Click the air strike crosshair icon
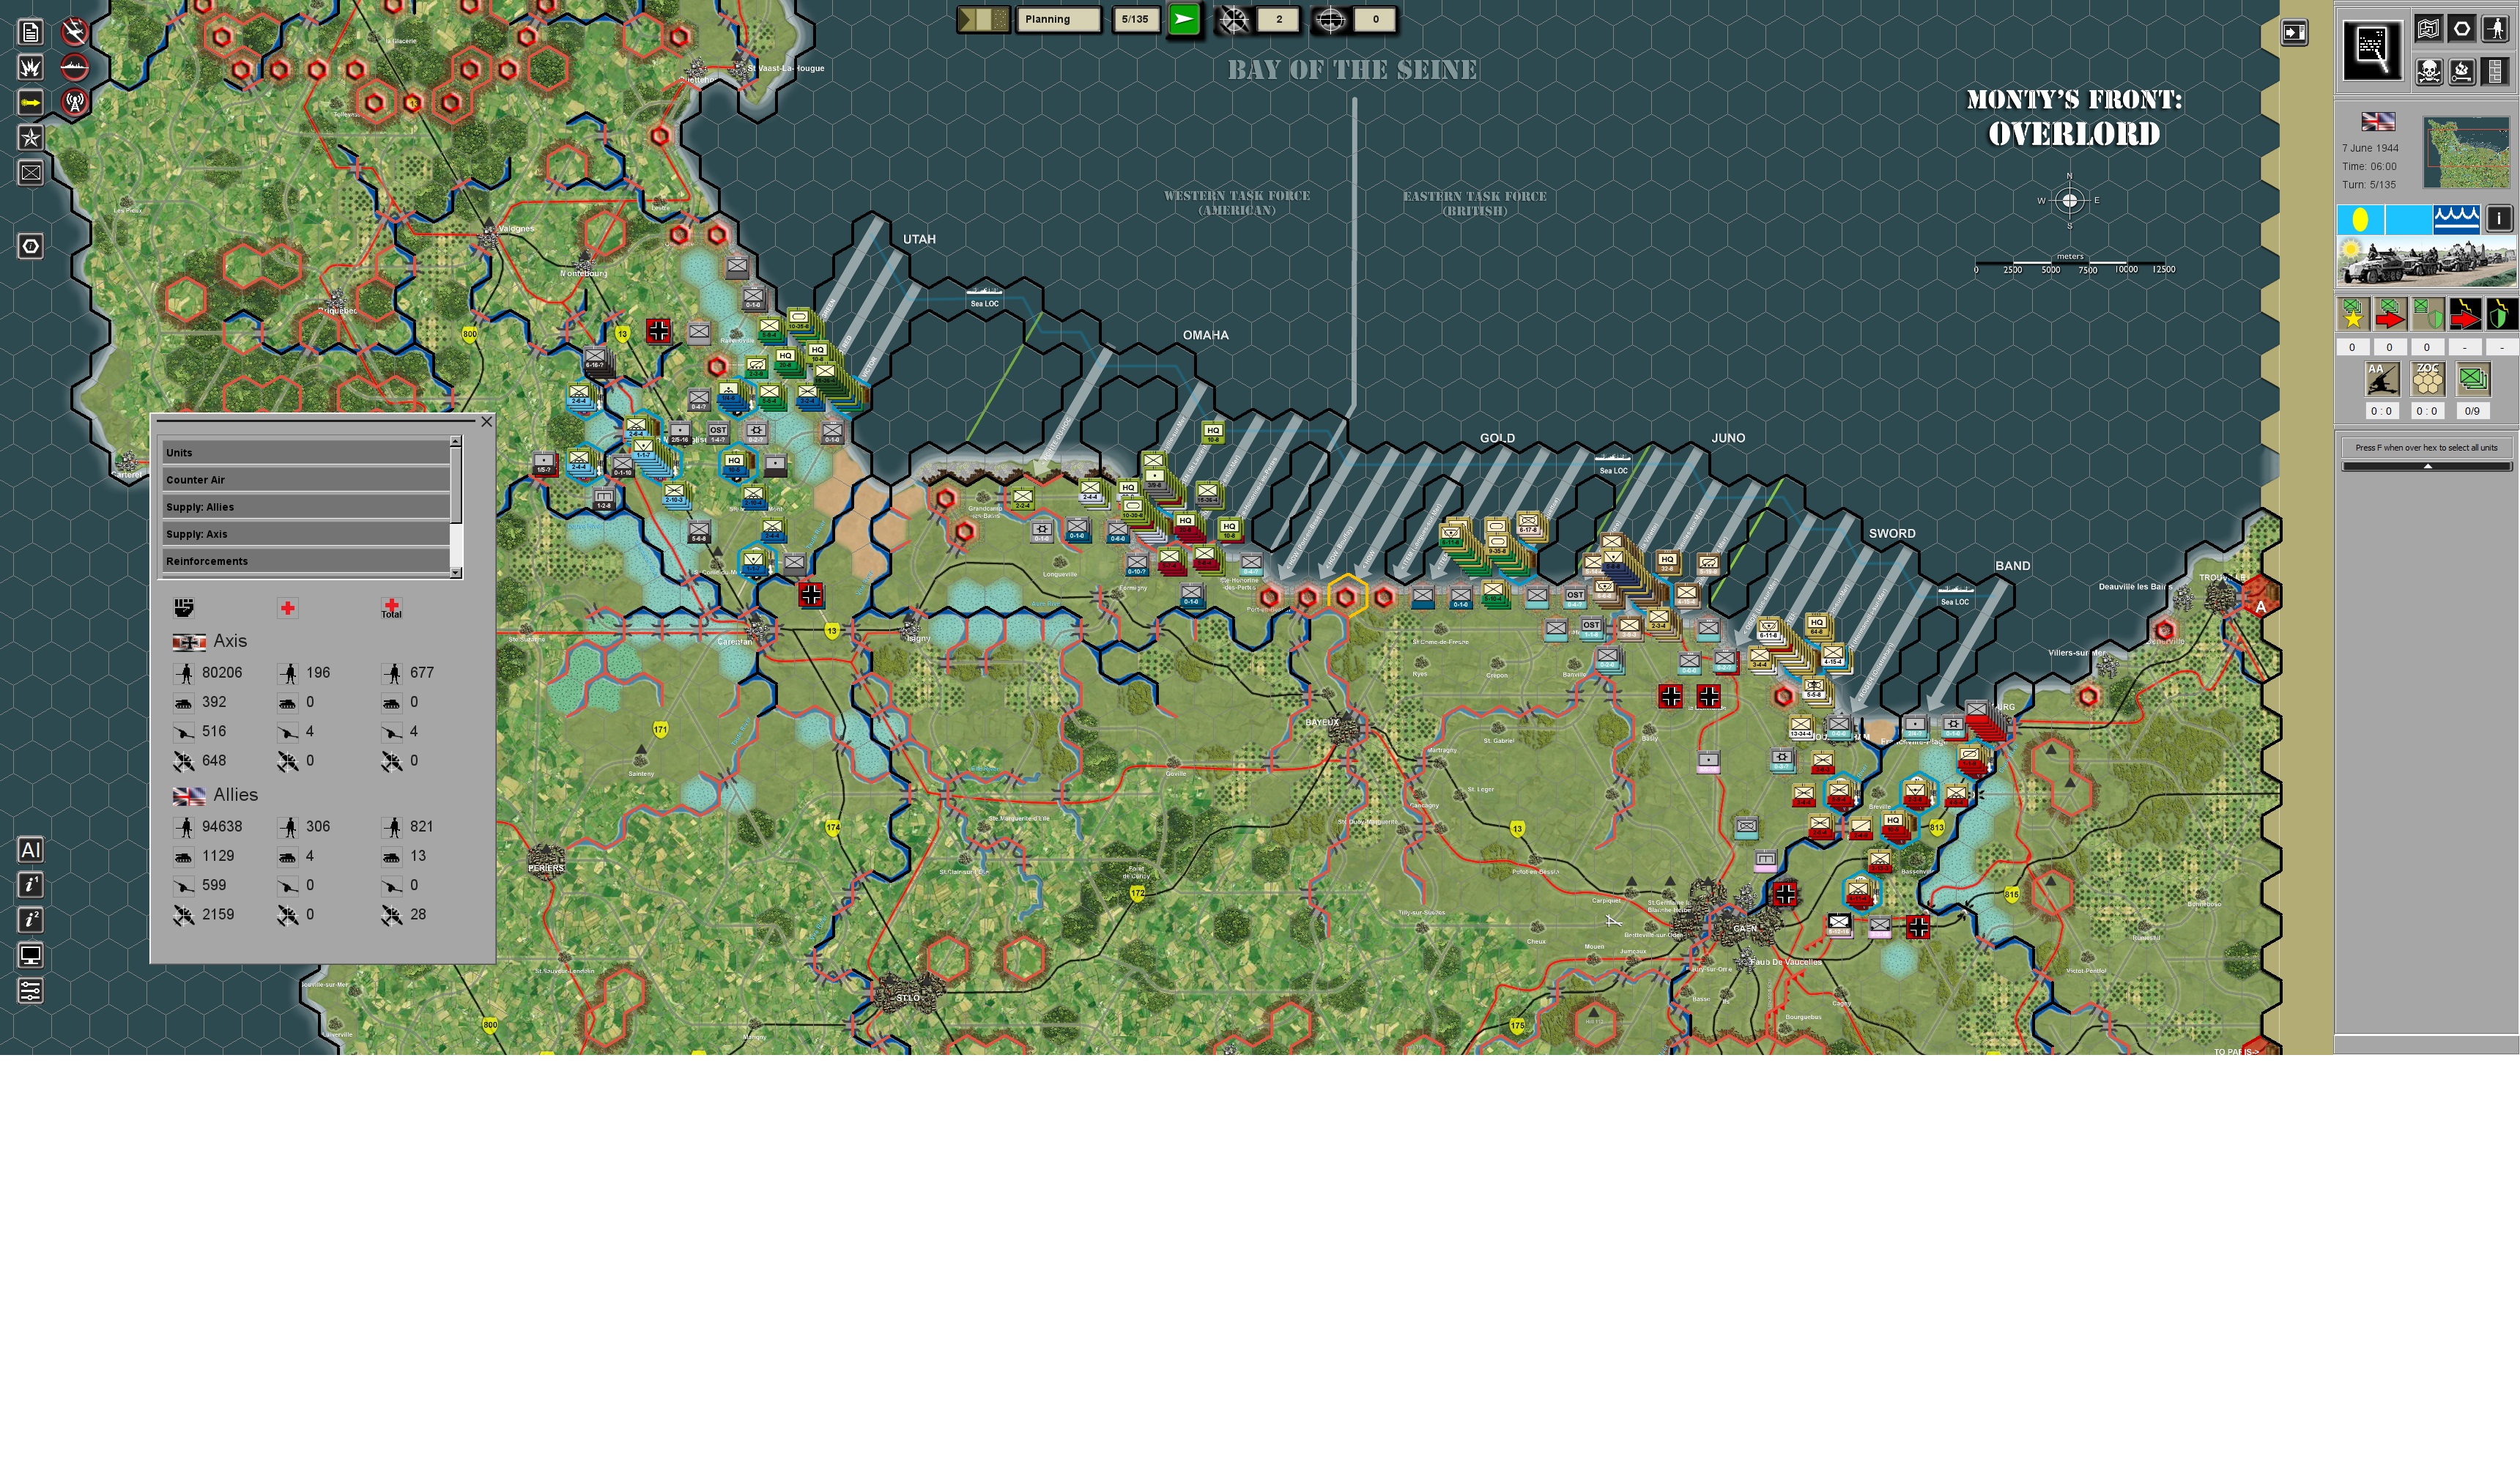The image size is (2520, 1477). click(x=1233, y=19)
